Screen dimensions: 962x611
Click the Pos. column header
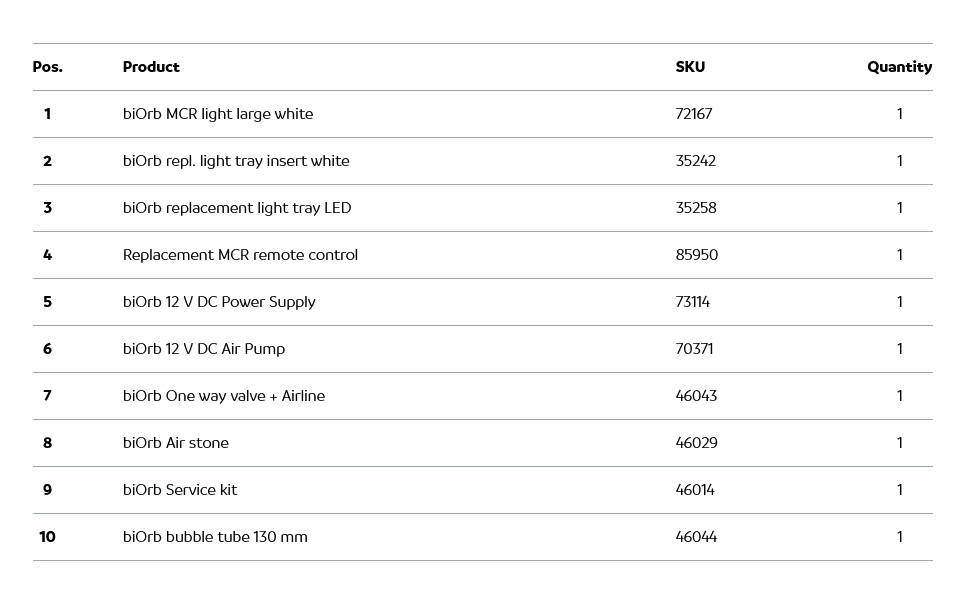coord(47,67)
